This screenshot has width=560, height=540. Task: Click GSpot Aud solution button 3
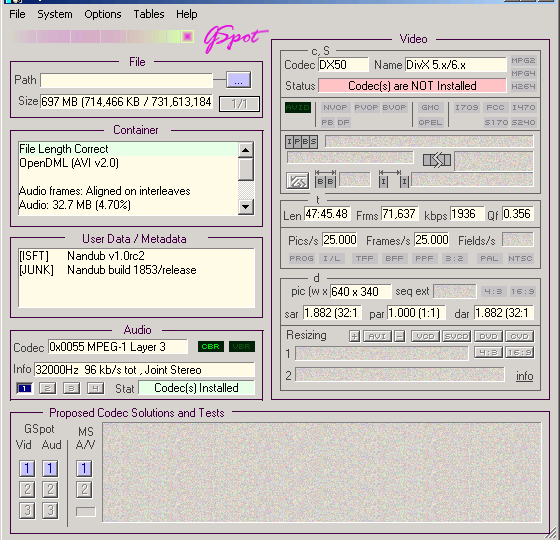click(x=50, y=510)
